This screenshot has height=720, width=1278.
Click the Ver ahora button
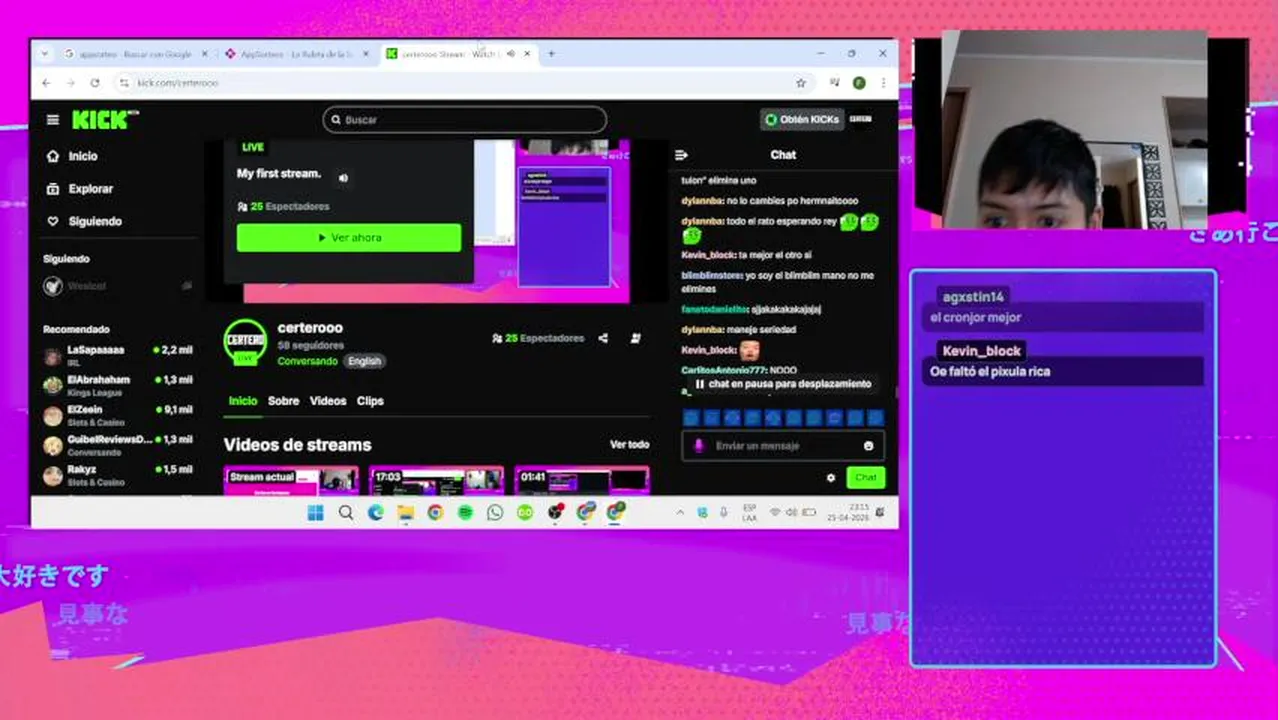coord(349,238)
